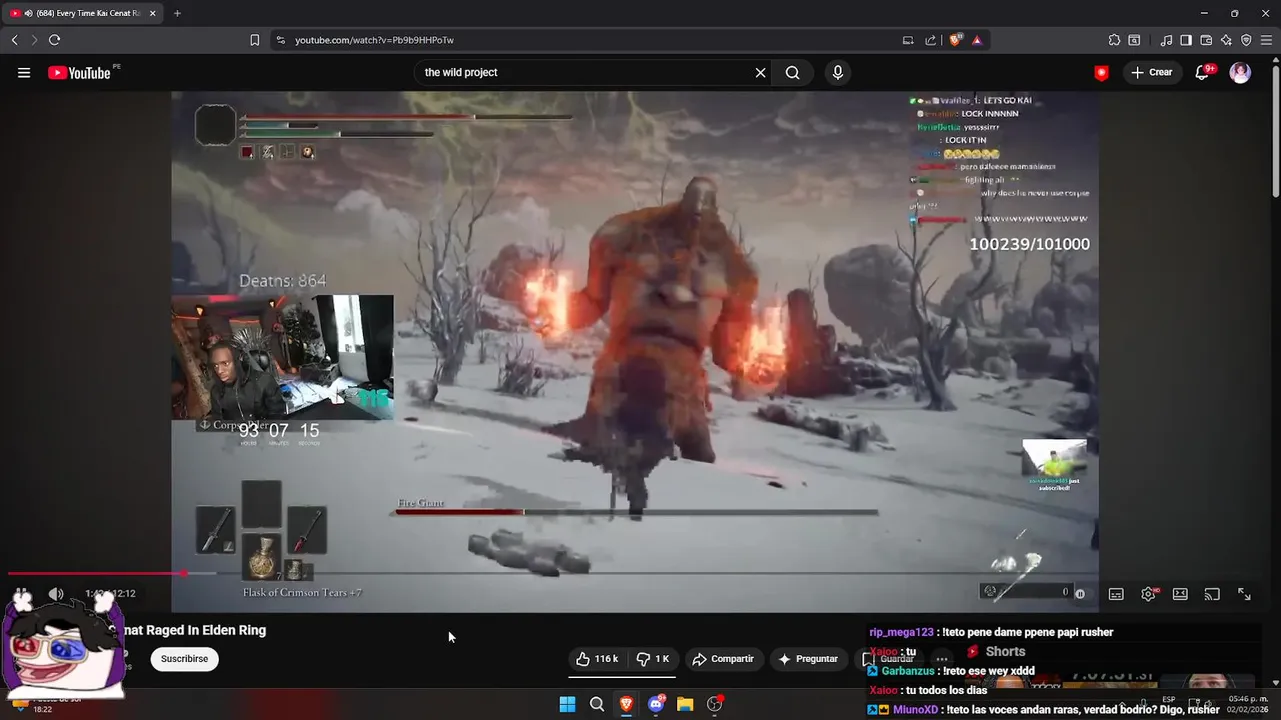
Task: Open the install/cast screen icon in address bar
Action: click(908, 40)
